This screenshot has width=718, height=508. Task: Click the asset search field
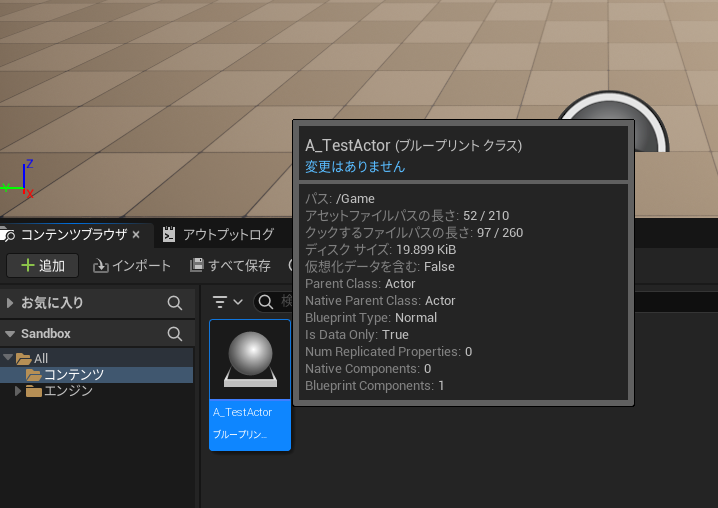[284, 302]
